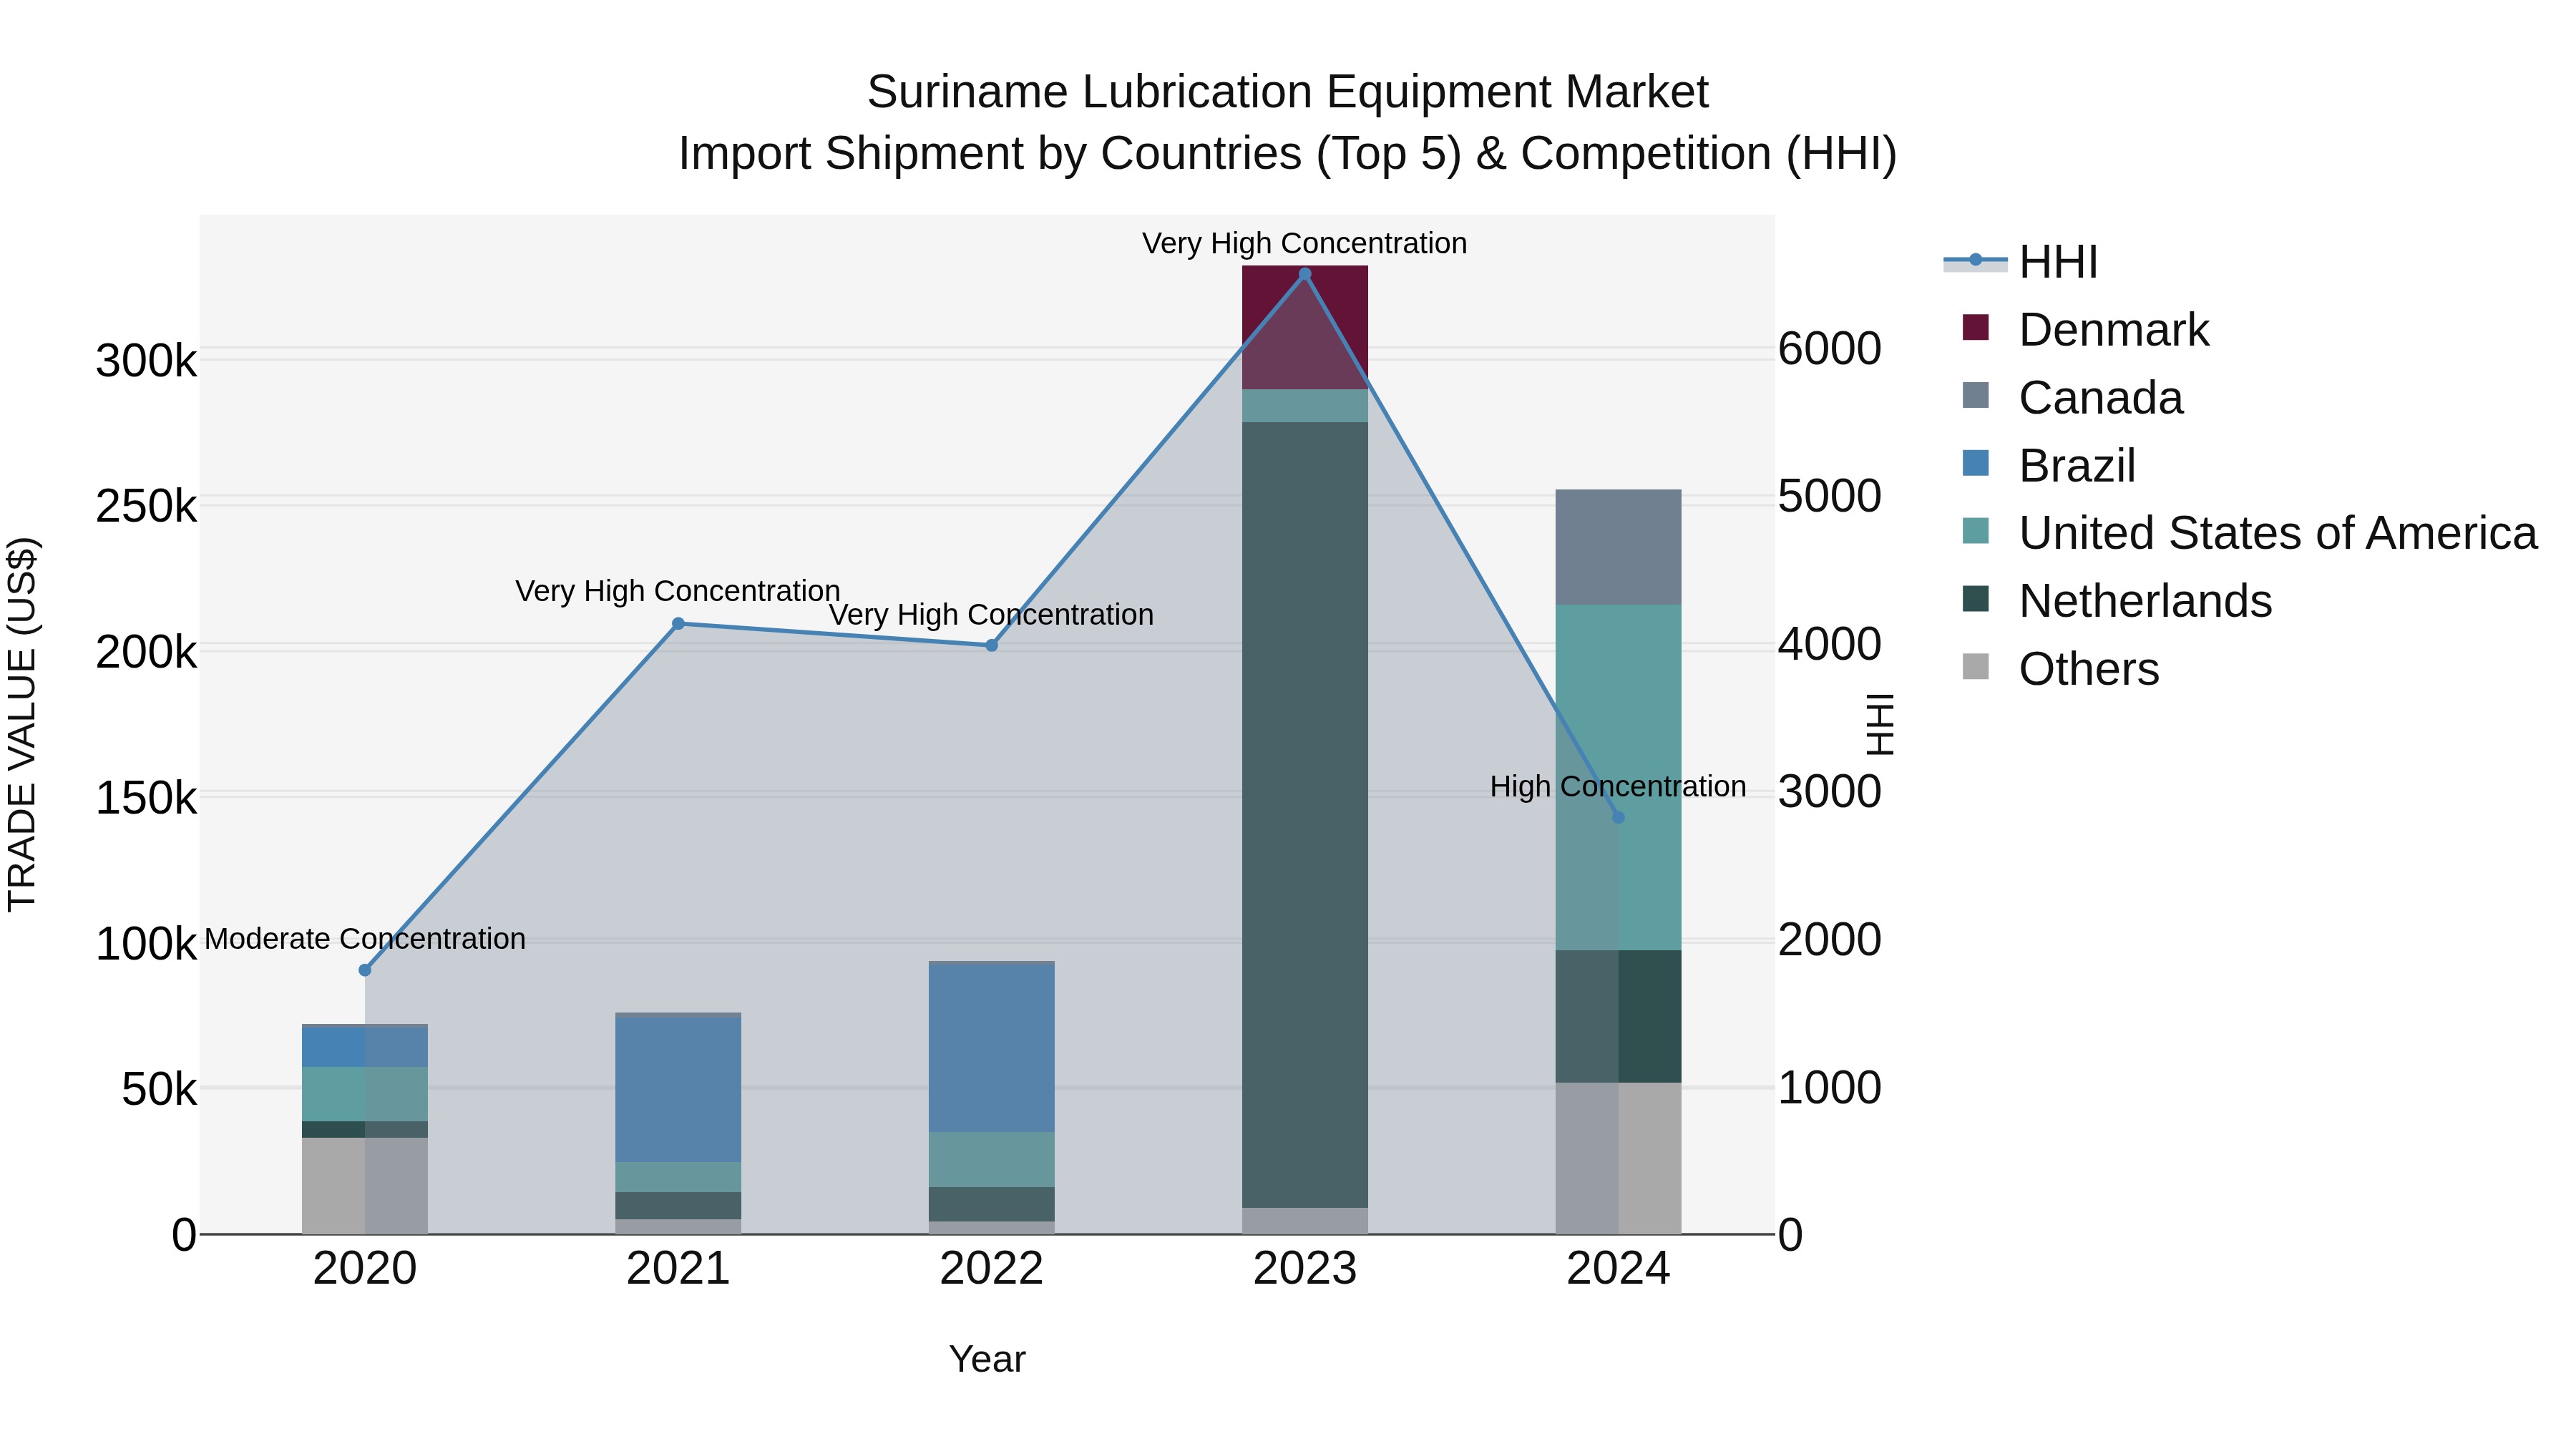Click the Brazil segment of the 2022 bar

(x=992, y=1049)
